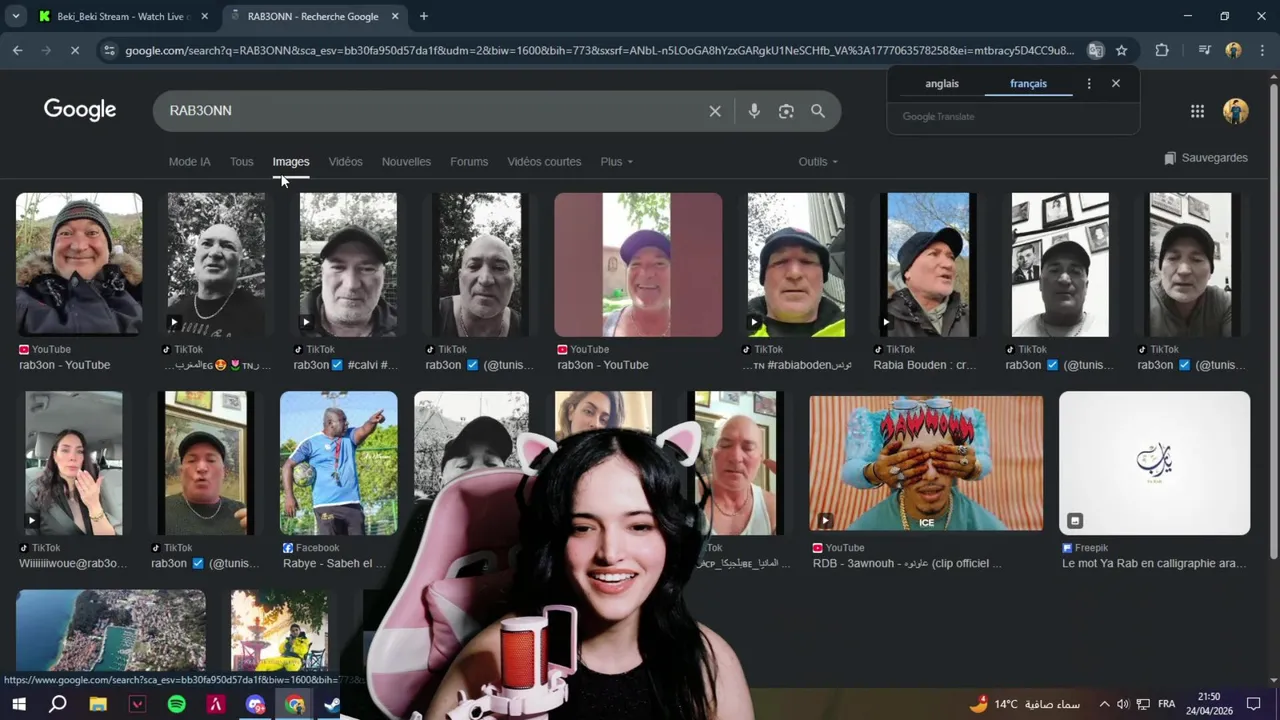
Task: Open Windows taskbar search
Action: pyautogui.click(x=58, y=704)
